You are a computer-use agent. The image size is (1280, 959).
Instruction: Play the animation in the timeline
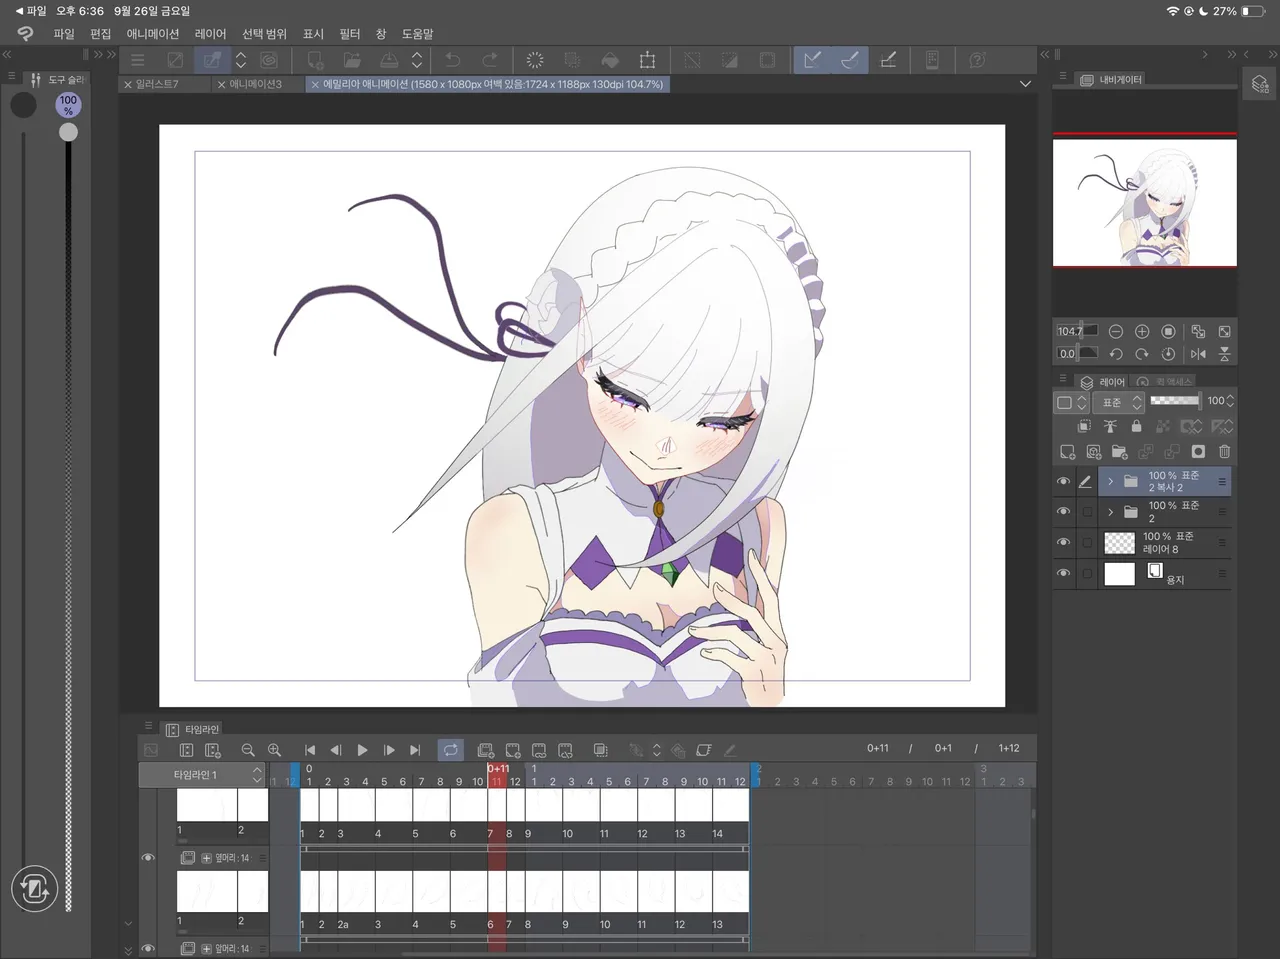tap(362, 750)
